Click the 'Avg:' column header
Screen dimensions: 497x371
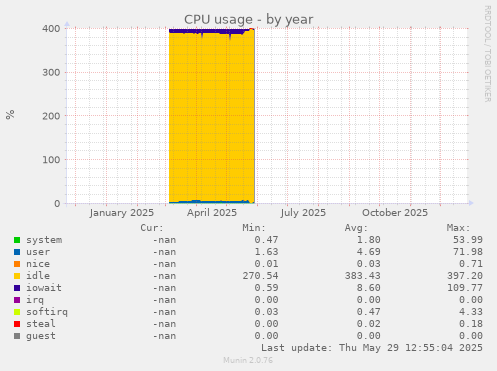[x=356, y=228]
